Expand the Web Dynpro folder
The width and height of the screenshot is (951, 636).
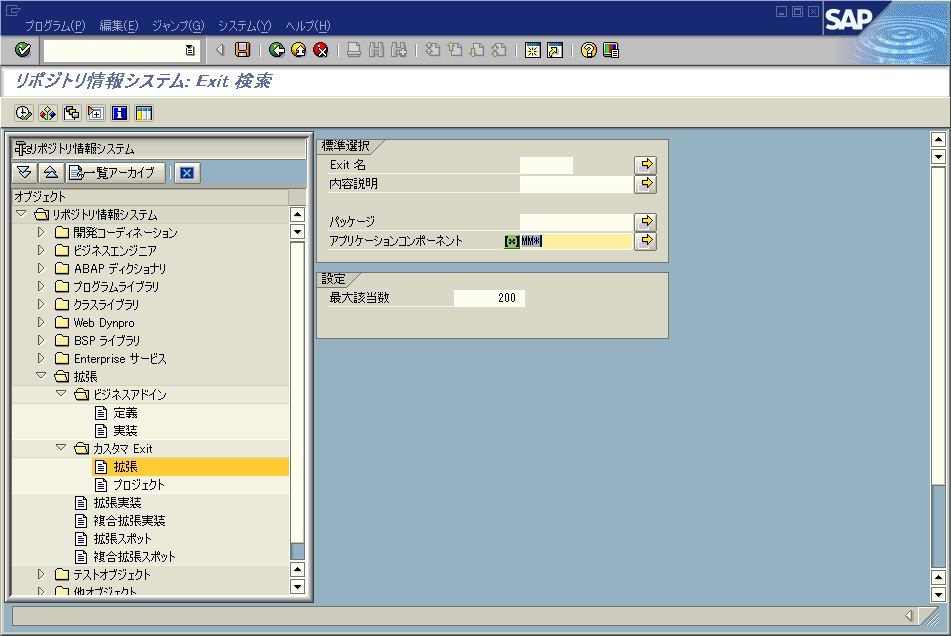tap(41, 323)
